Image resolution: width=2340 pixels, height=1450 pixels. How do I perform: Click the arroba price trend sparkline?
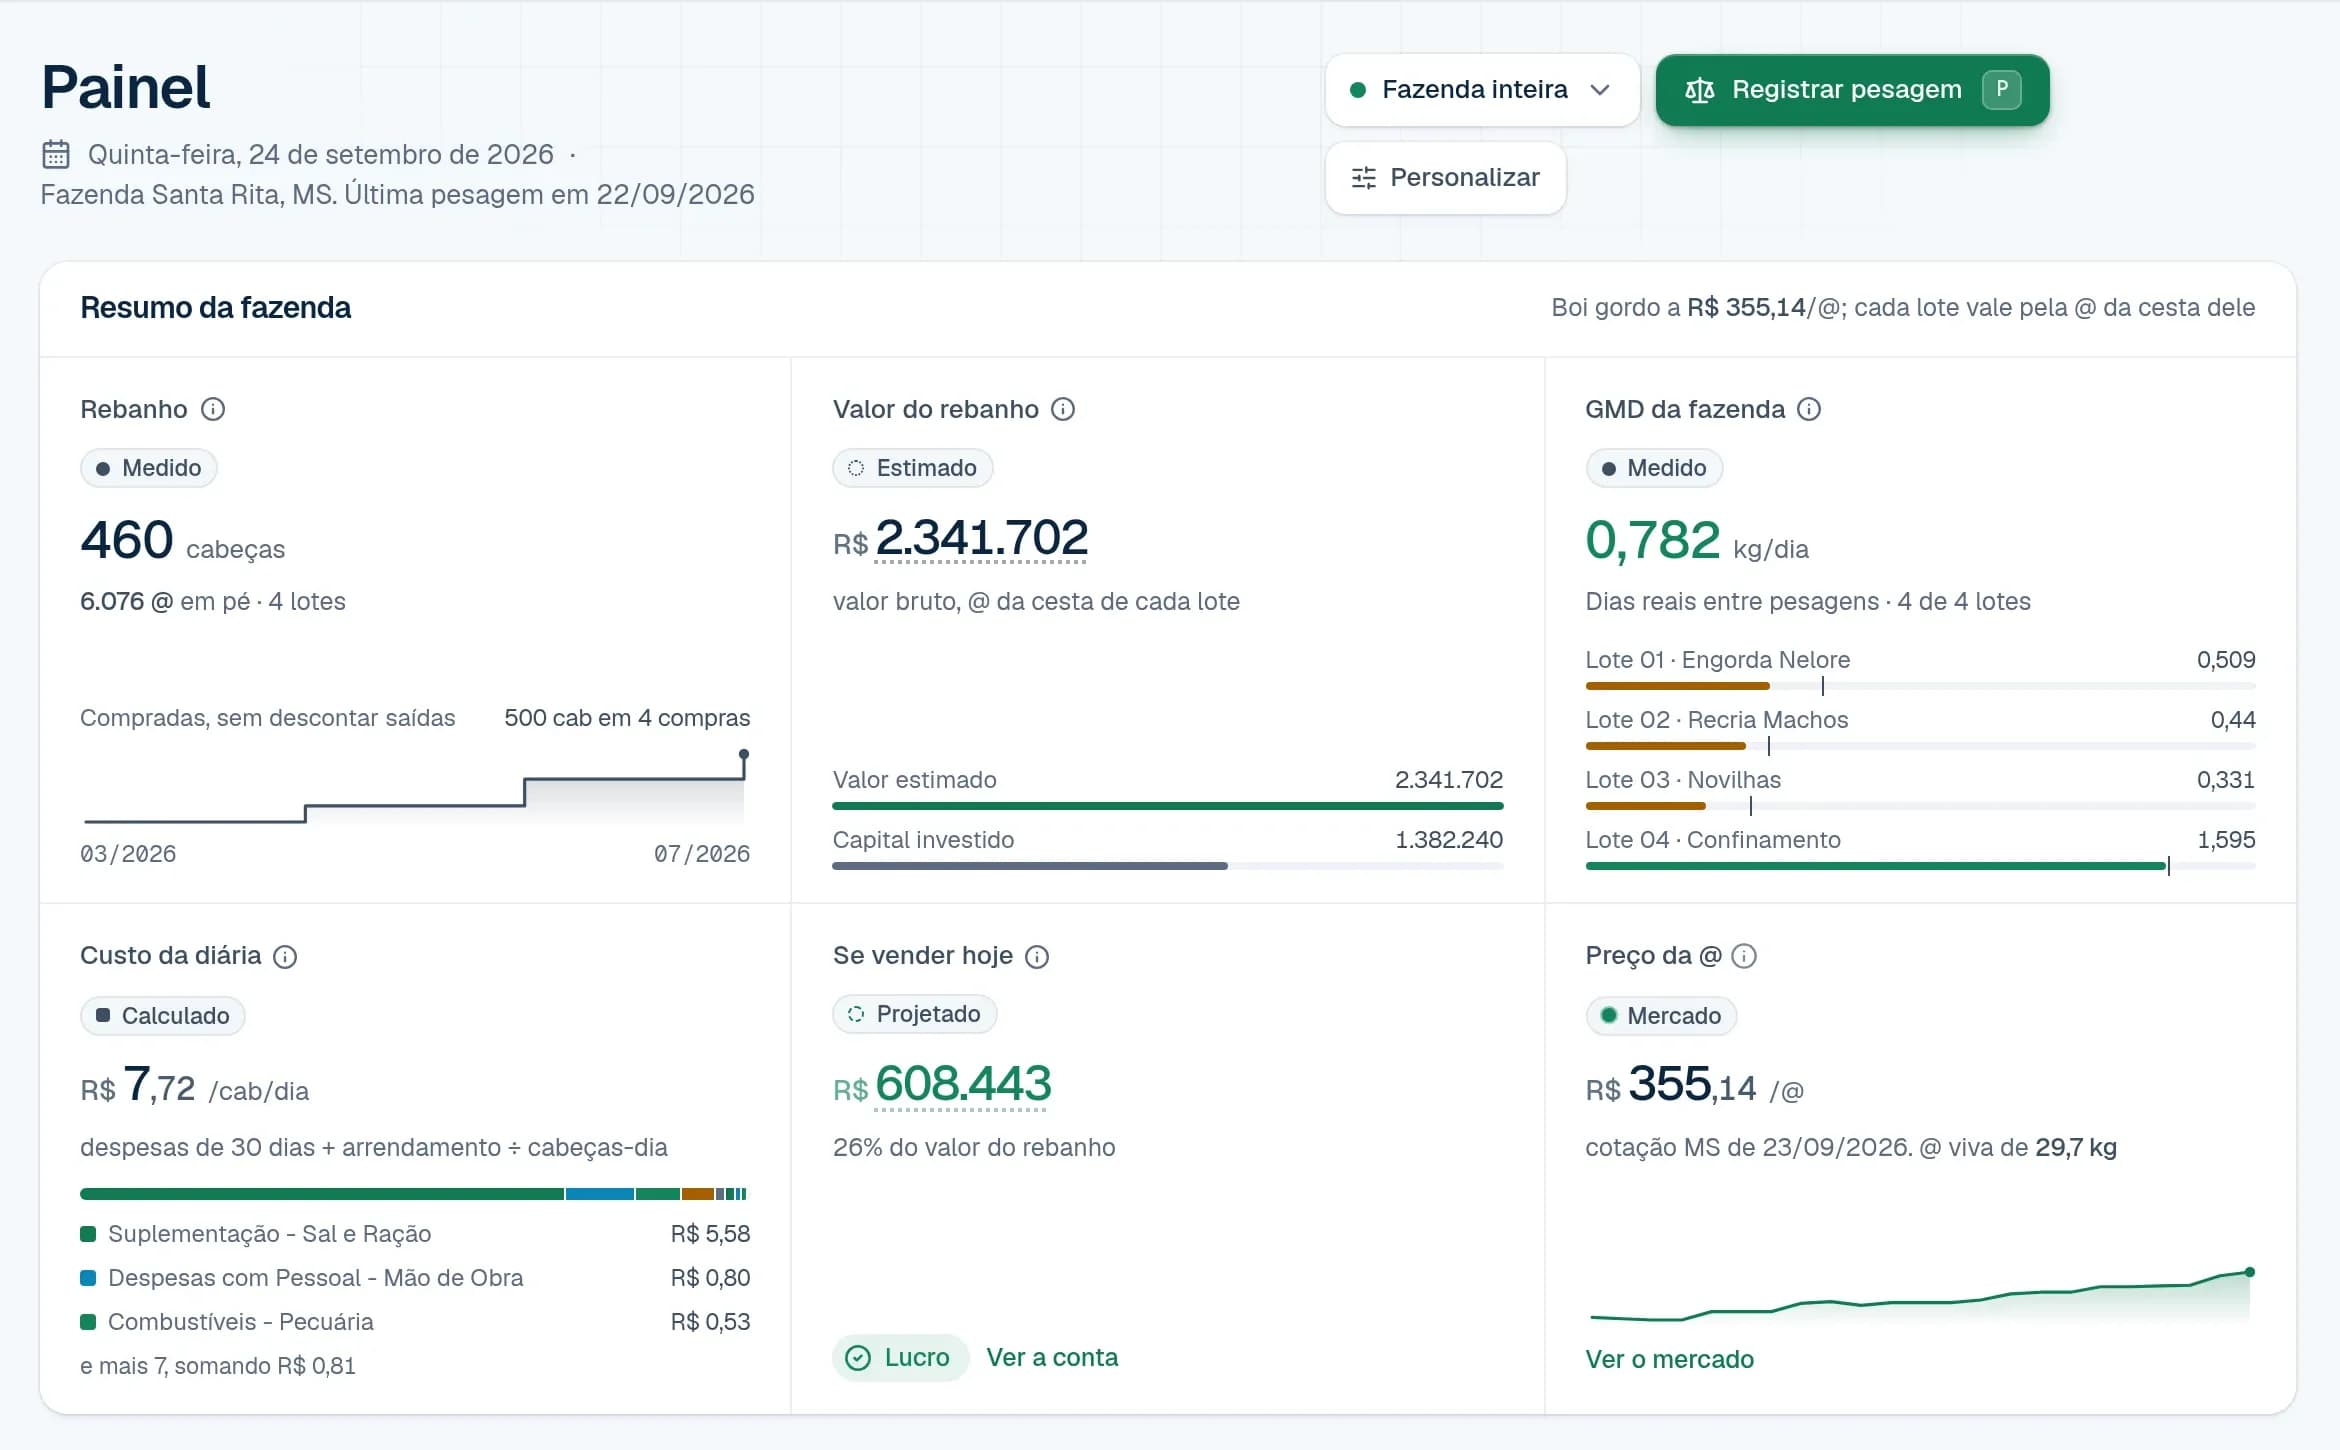(1920, 1296)
